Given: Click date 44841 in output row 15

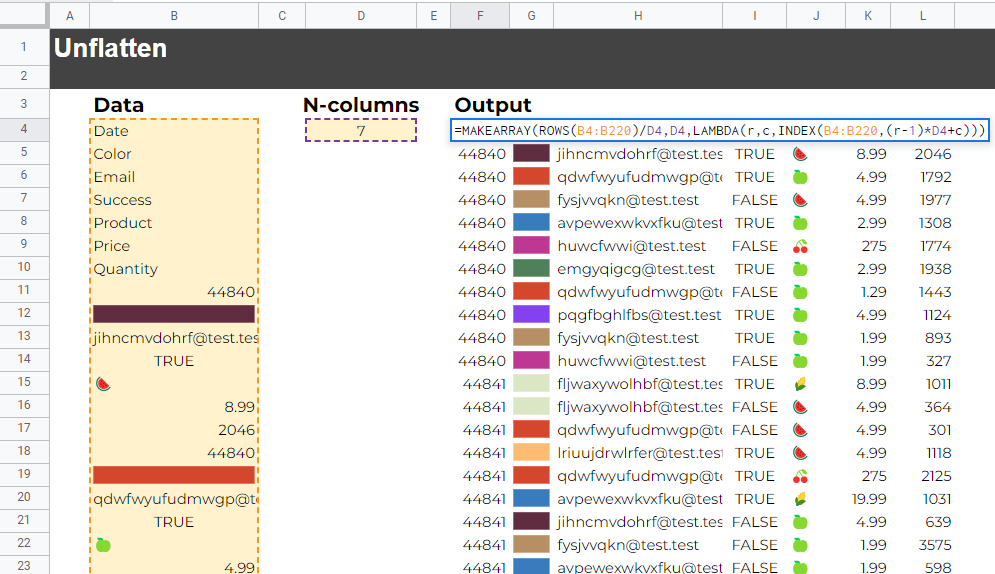Looking at the screenshot, I should (x=484, y=384).
